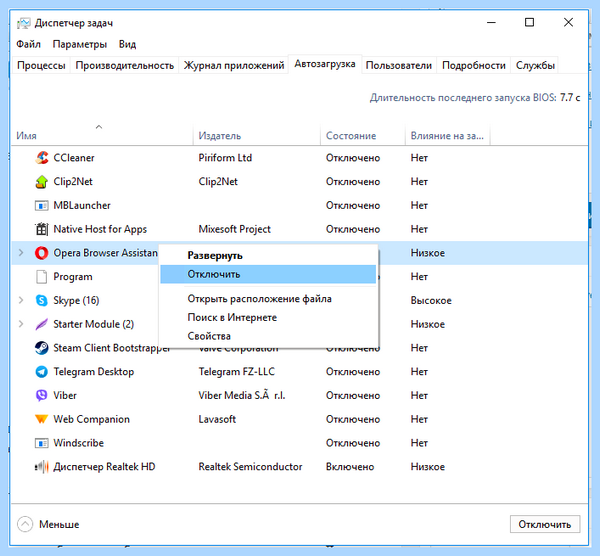600x556 pixels.
Task: Sort by the Состояние column header
Action: pyautogui.click(x=363, y=135)
